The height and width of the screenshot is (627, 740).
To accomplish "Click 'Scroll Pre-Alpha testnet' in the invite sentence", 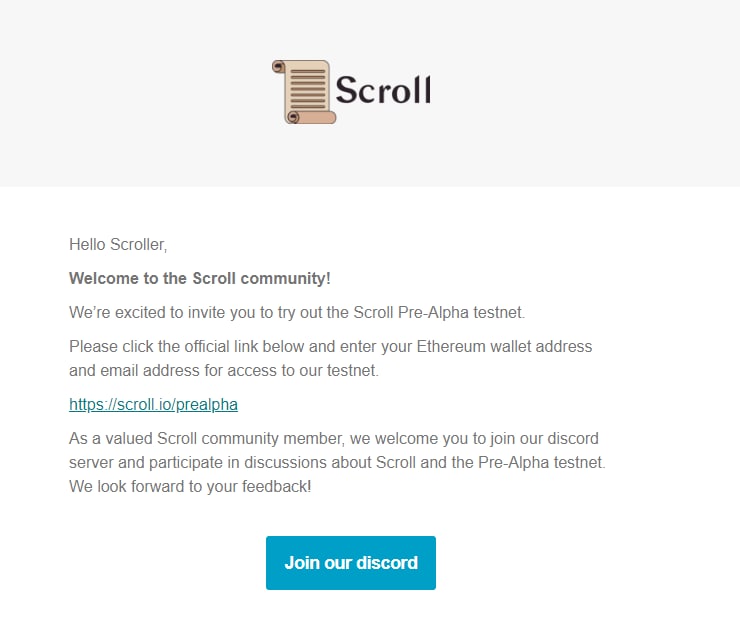I will [x=439, y=312].
